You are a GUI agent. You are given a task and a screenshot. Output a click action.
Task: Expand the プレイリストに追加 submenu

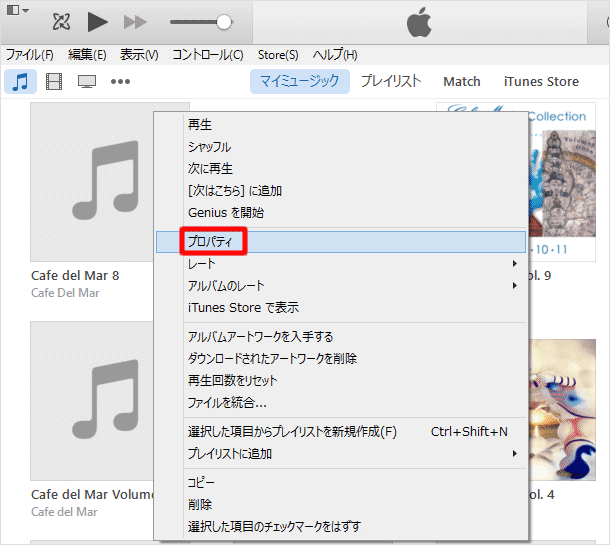point(341,454)
